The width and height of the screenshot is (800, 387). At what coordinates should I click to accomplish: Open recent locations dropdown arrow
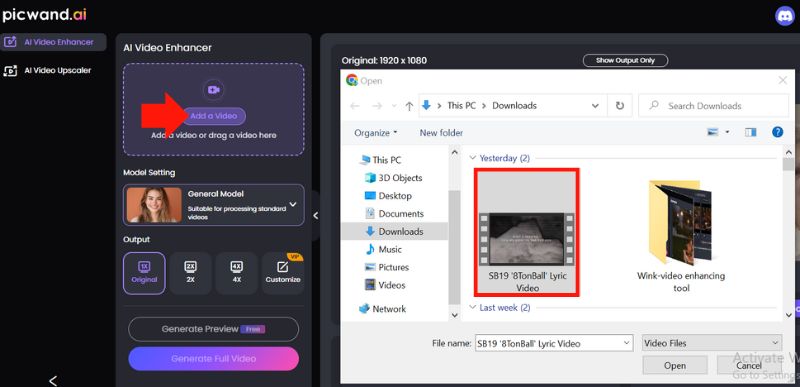pyautogui.click(x=394, y=106)
